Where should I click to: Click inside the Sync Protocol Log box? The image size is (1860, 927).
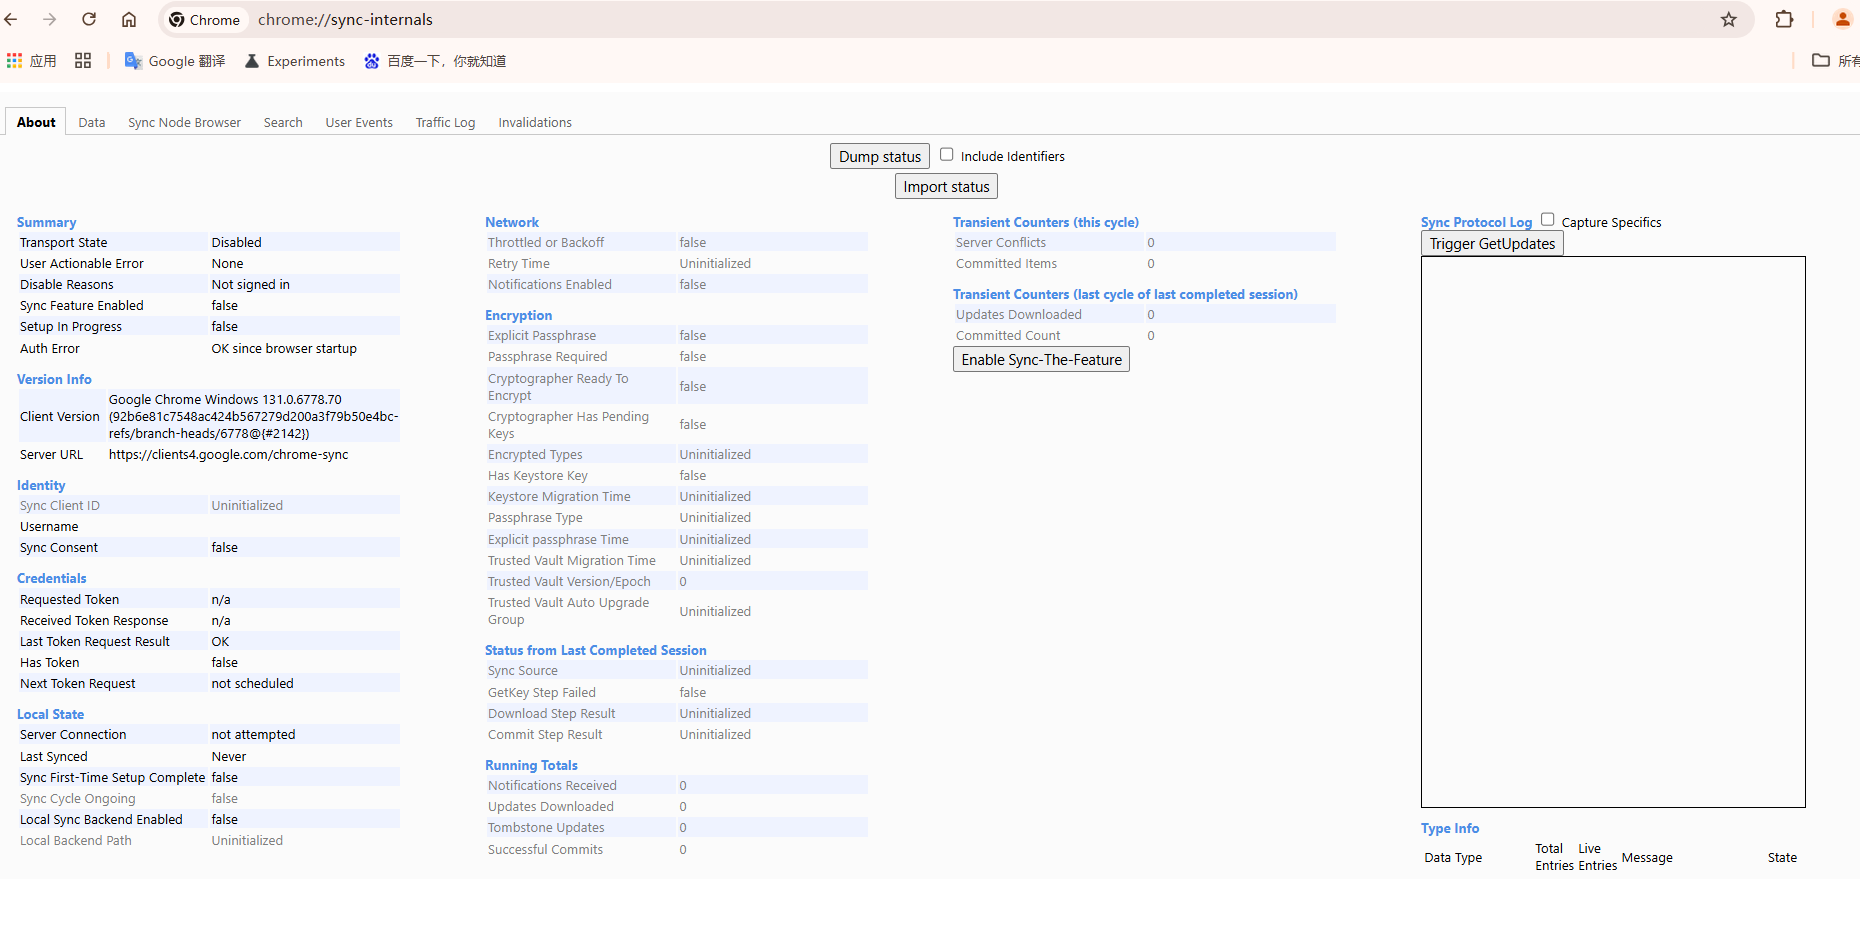[1613, 532]
